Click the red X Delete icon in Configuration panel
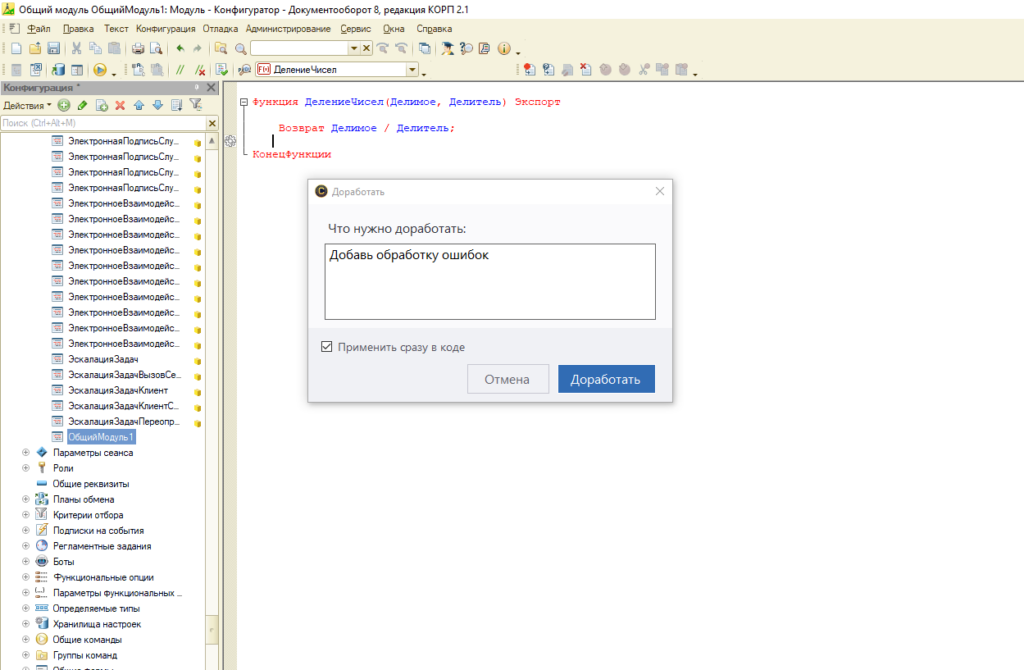Screen dimensions: 1024x670 120,105
